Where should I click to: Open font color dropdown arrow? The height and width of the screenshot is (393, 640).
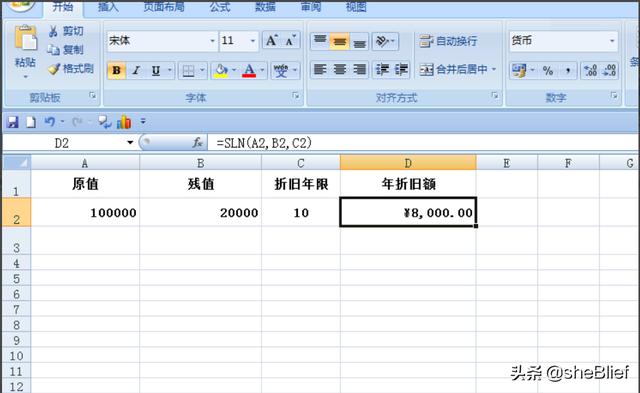262,71
